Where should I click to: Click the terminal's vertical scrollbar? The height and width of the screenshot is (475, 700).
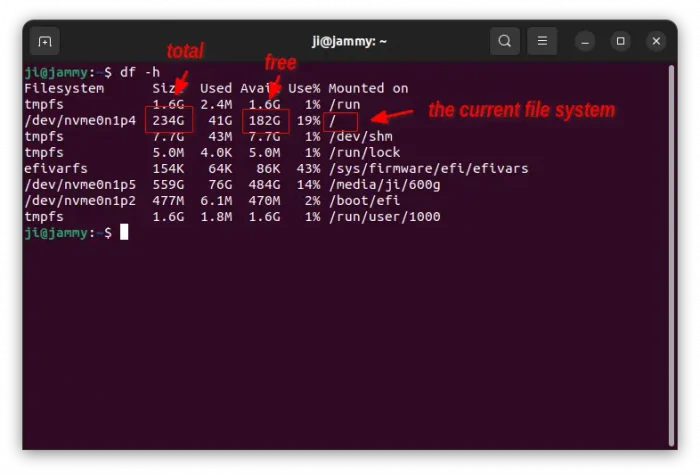pyautogui.click(x=670, y=250)
